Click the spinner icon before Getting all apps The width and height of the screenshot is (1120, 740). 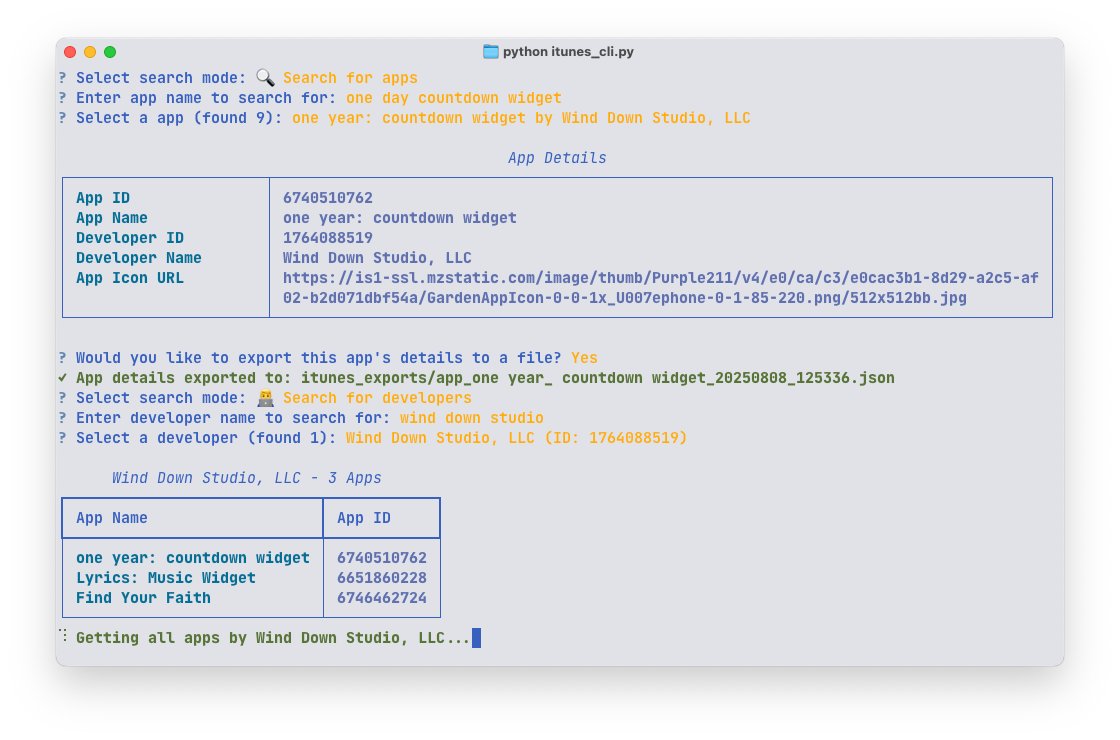click(63, 635)
